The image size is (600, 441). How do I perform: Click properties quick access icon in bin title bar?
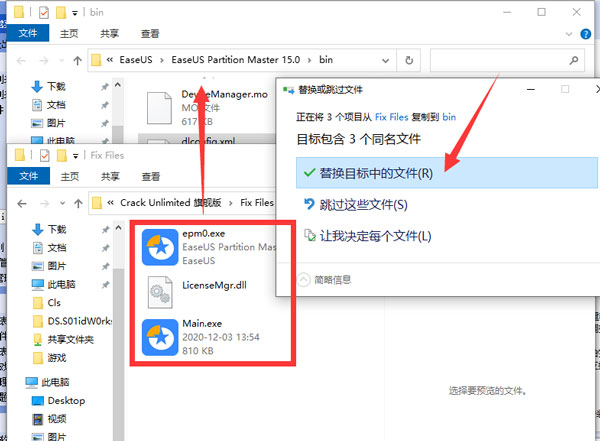click(x=44, y=13)
